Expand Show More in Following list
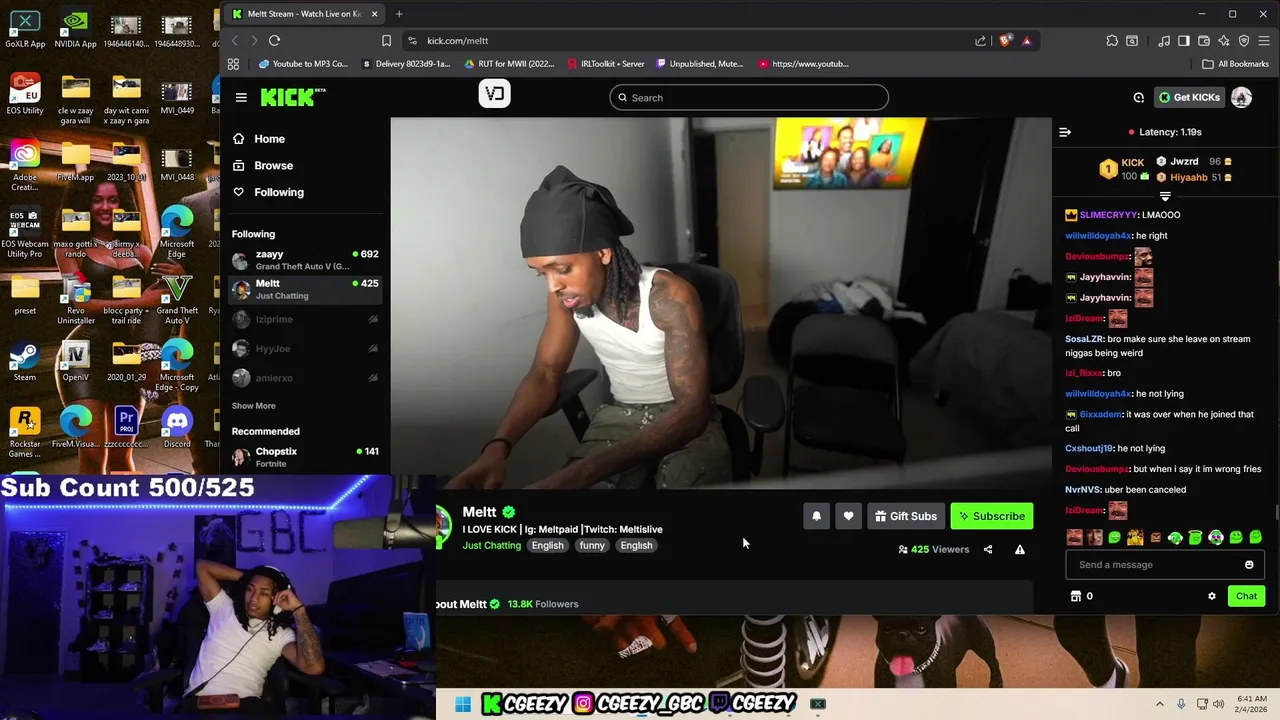The image size is (1280, 720). (254, 406)
